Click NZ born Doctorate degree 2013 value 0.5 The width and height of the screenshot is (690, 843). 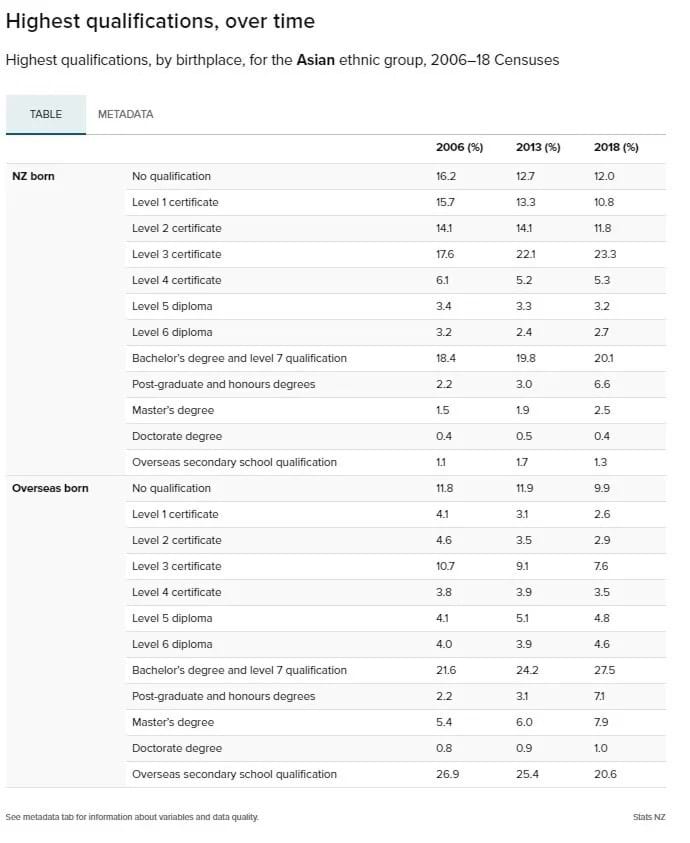524,436
